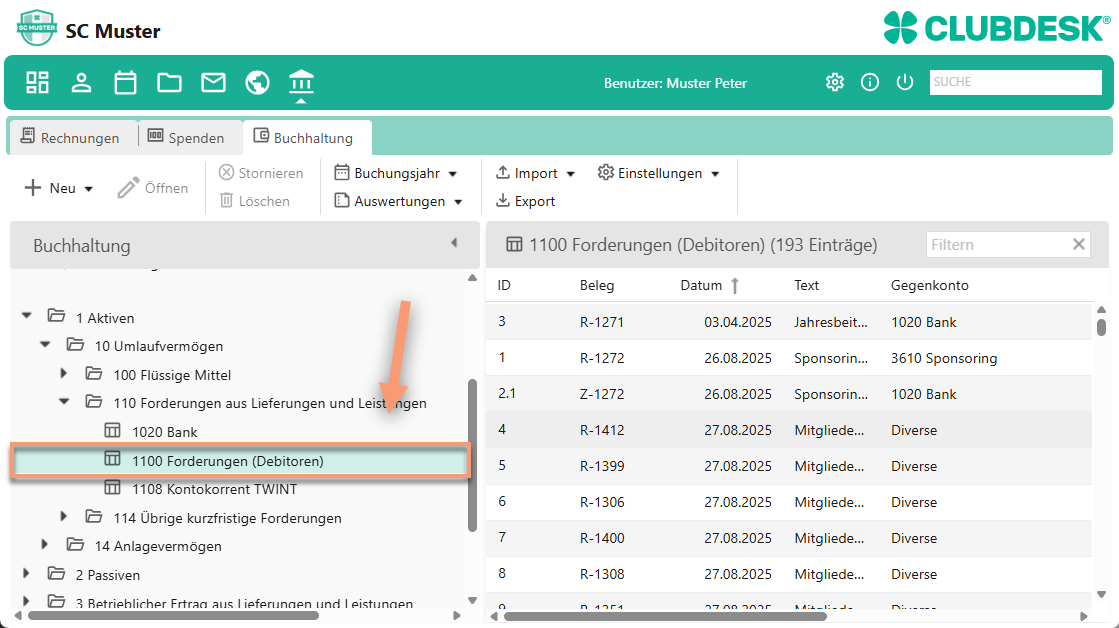Clear the Filtern field with X
Image resolution: width=1119 pixels, height=628 pixels.
tap(1078, 245)
